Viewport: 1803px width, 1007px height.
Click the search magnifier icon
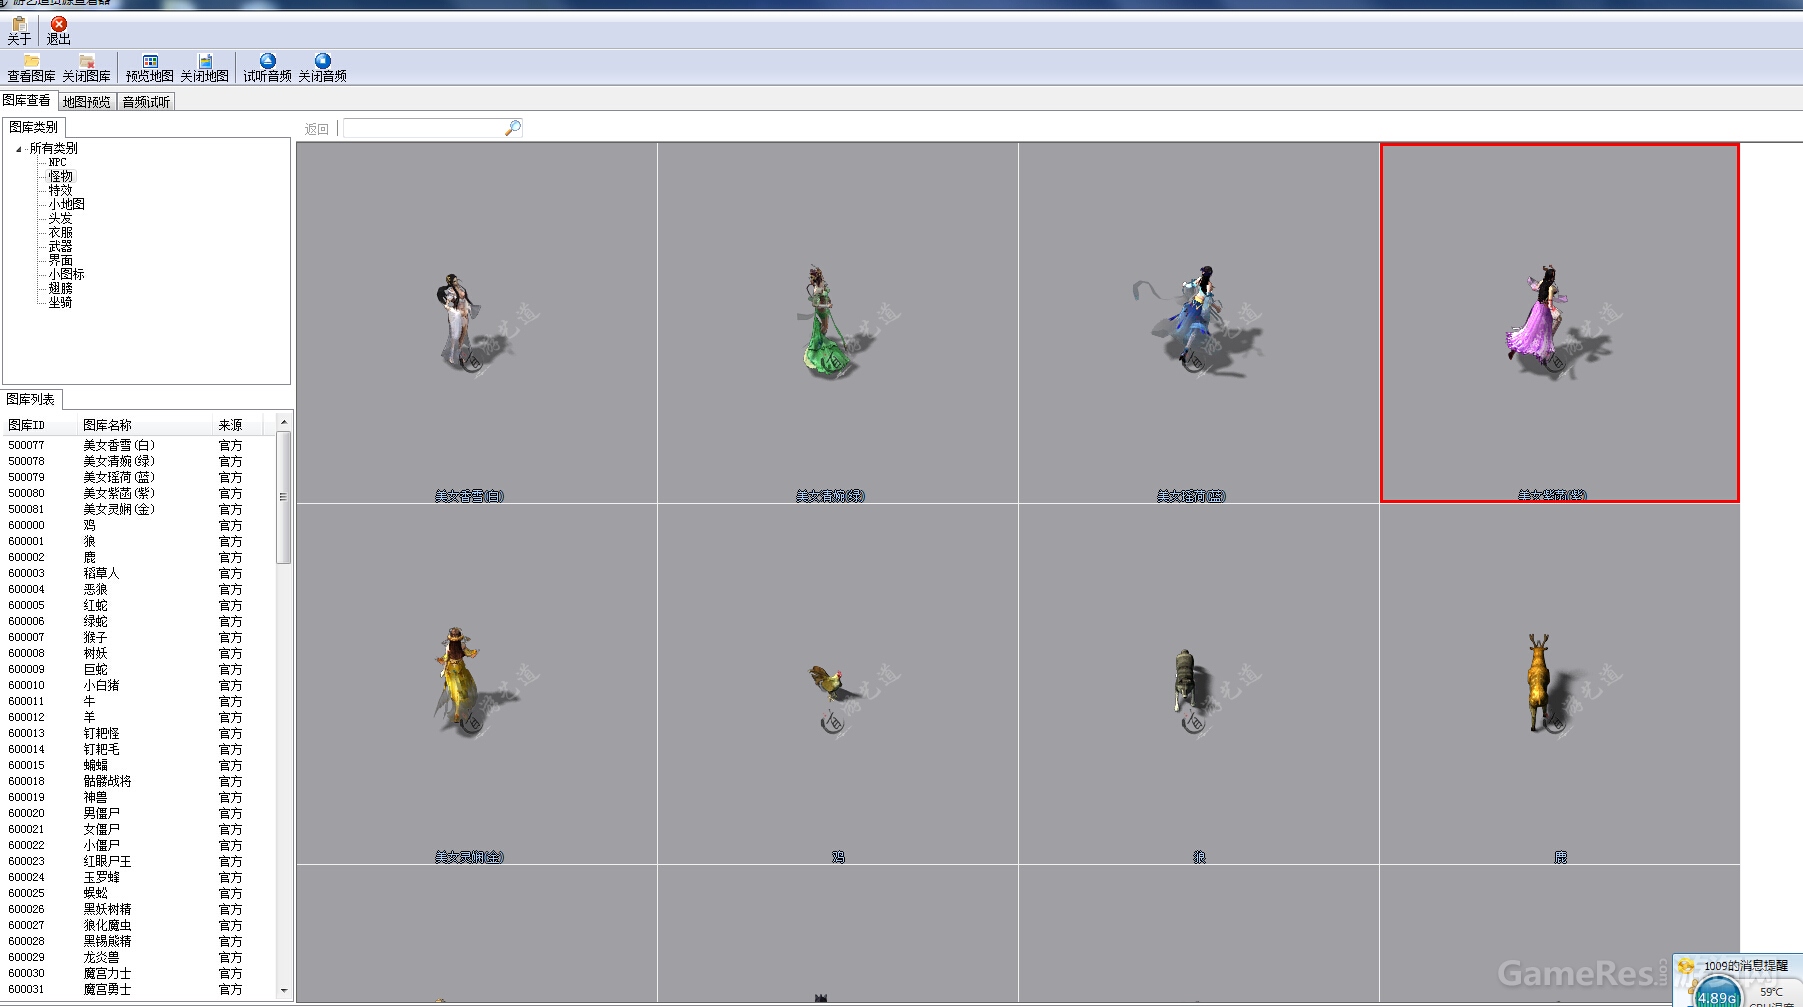click(x=513, y=128)
